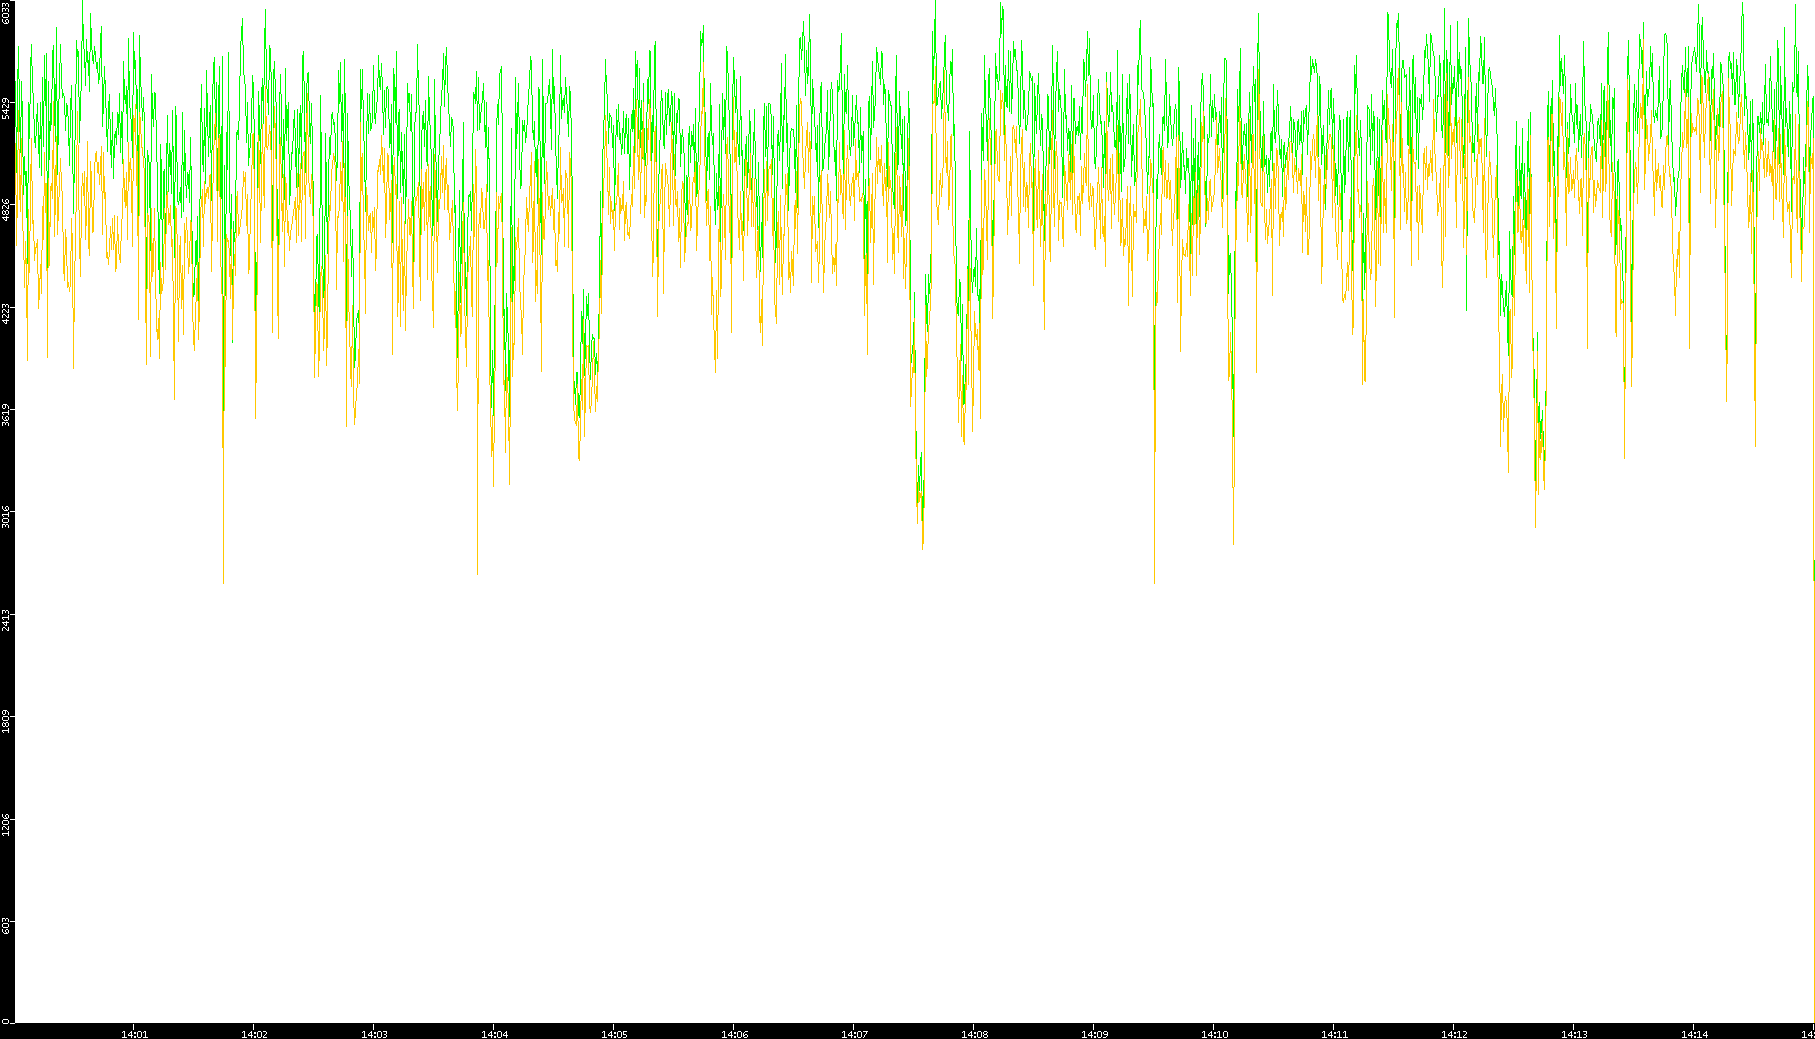The height and width of the screenshot is (1039, 1815).
Task: Select the 4826 vertical axis label
Action: click(x=7, y=210)
